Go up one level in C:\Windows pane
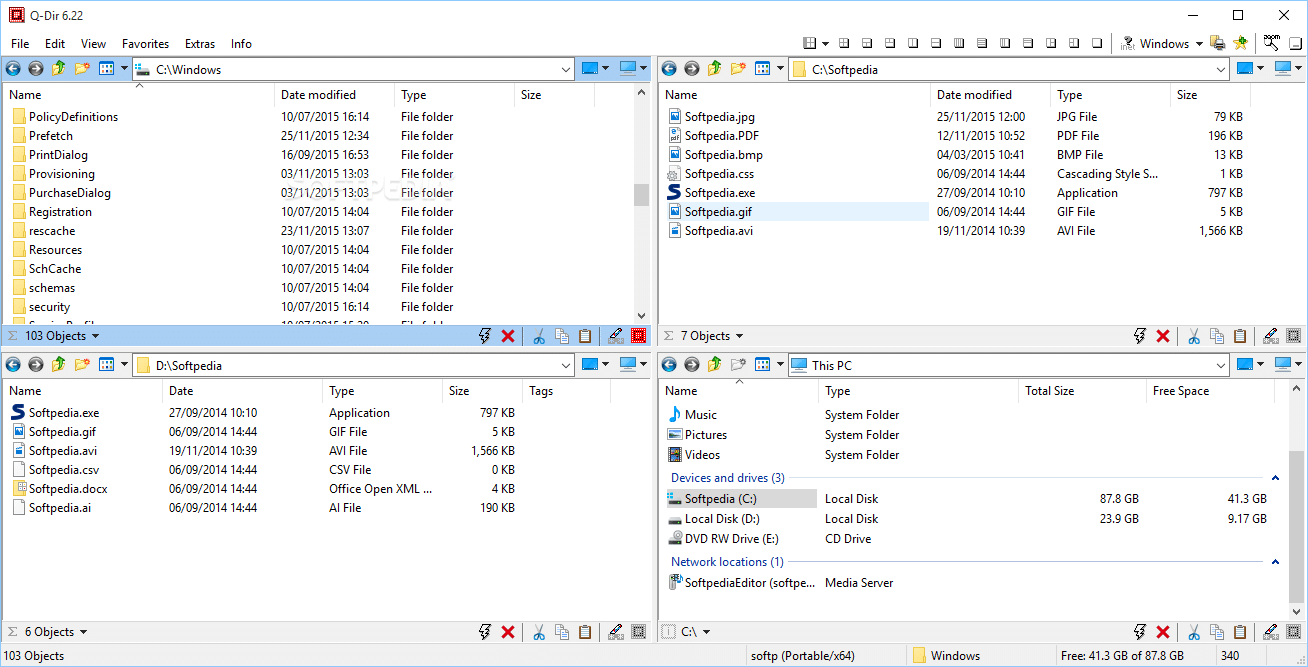 pyautogui.click(x=58, y=69)
